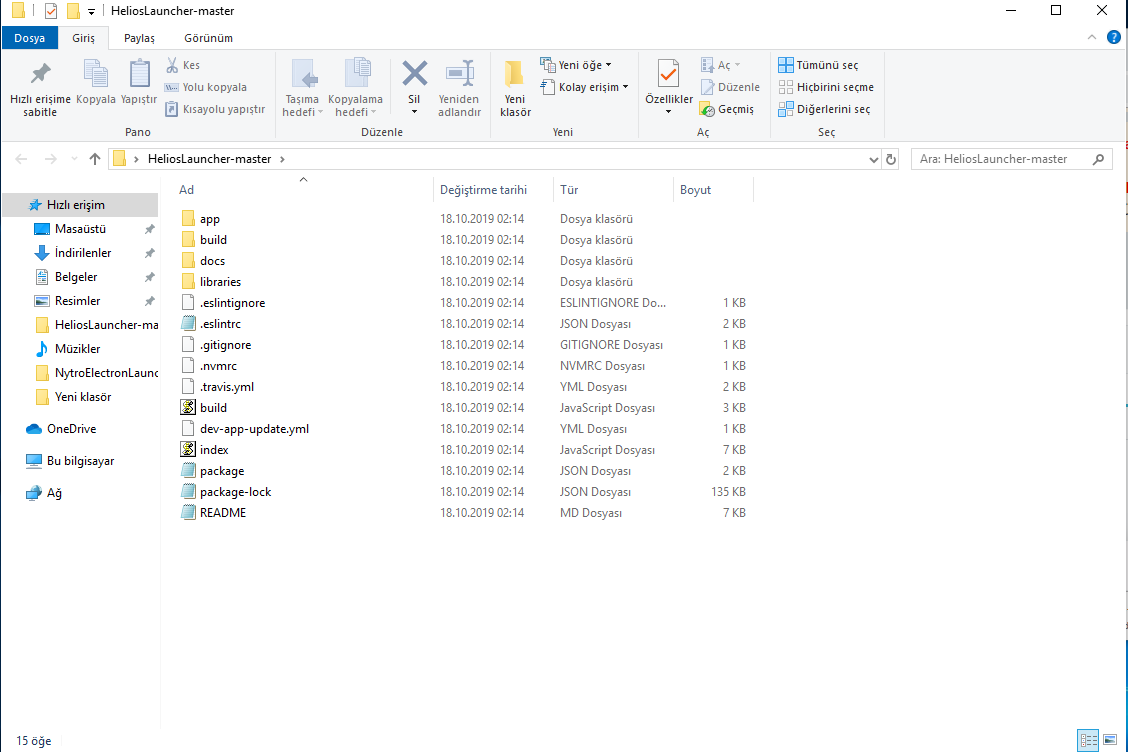Select Bu bilgisayar in the sidebar
1128x752 pixels.
[81, 461]
